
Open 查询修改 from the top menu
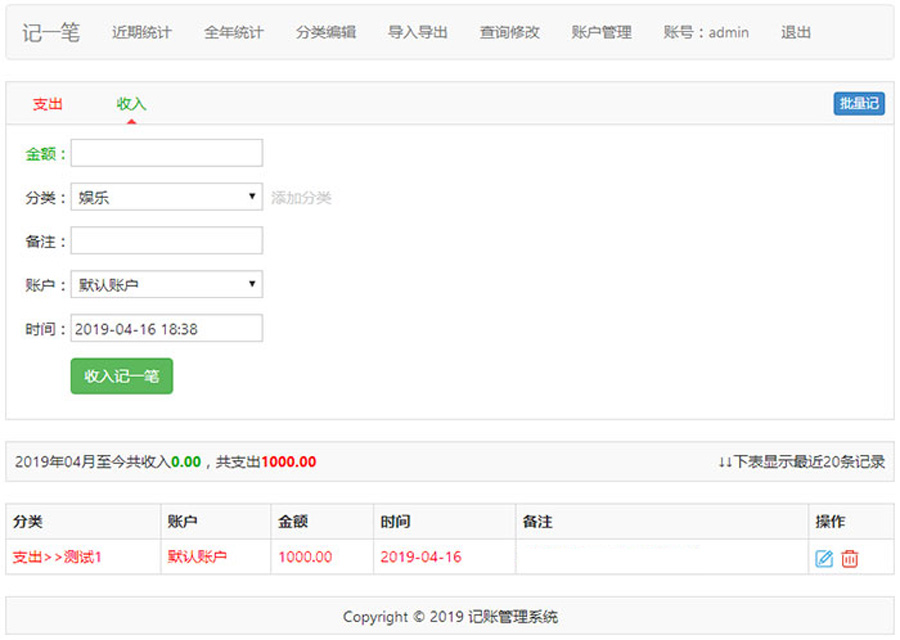510,32
